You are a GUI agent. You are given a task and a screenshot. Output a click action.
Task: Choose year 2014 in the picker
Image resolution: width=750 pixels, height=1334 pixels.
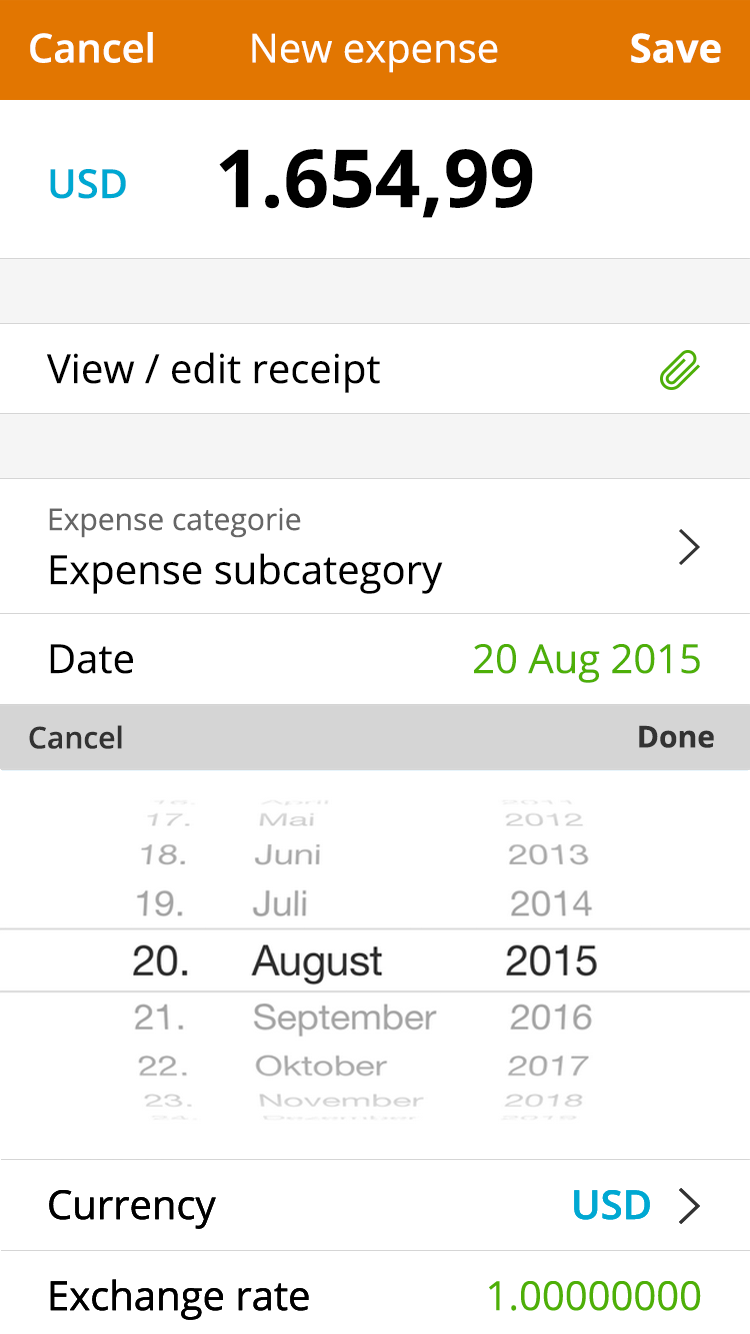551,904
